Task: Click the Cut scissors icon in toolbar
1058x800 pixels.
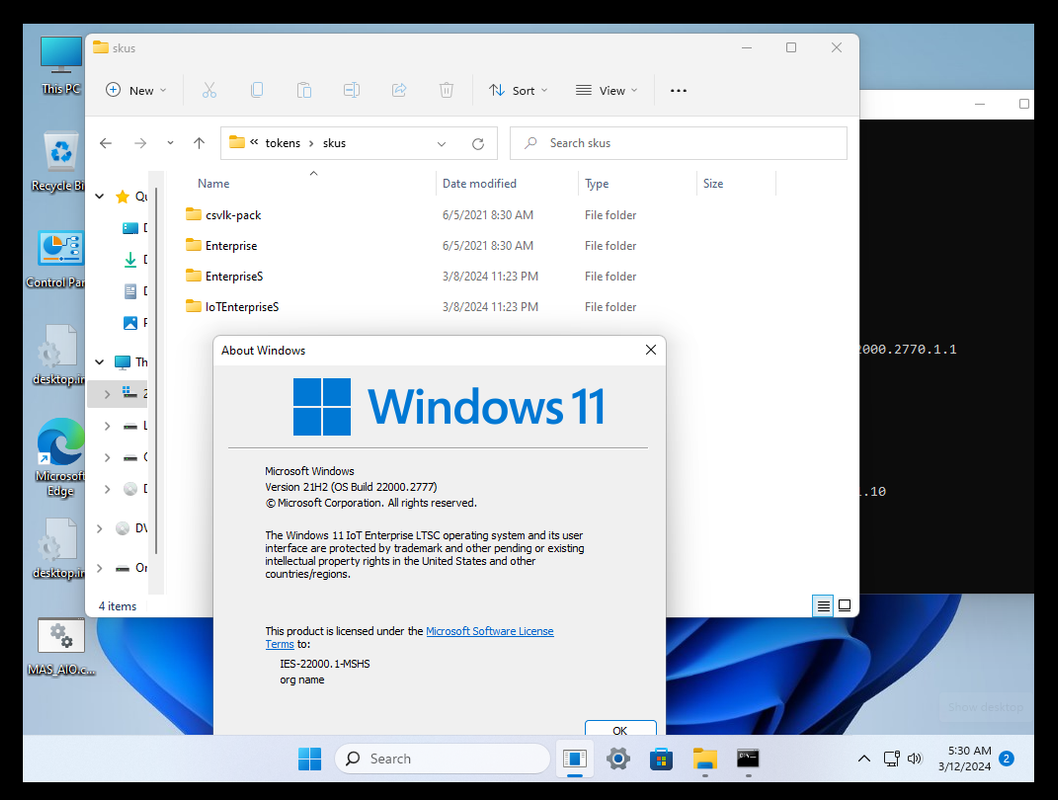Action: coord(209,90)
